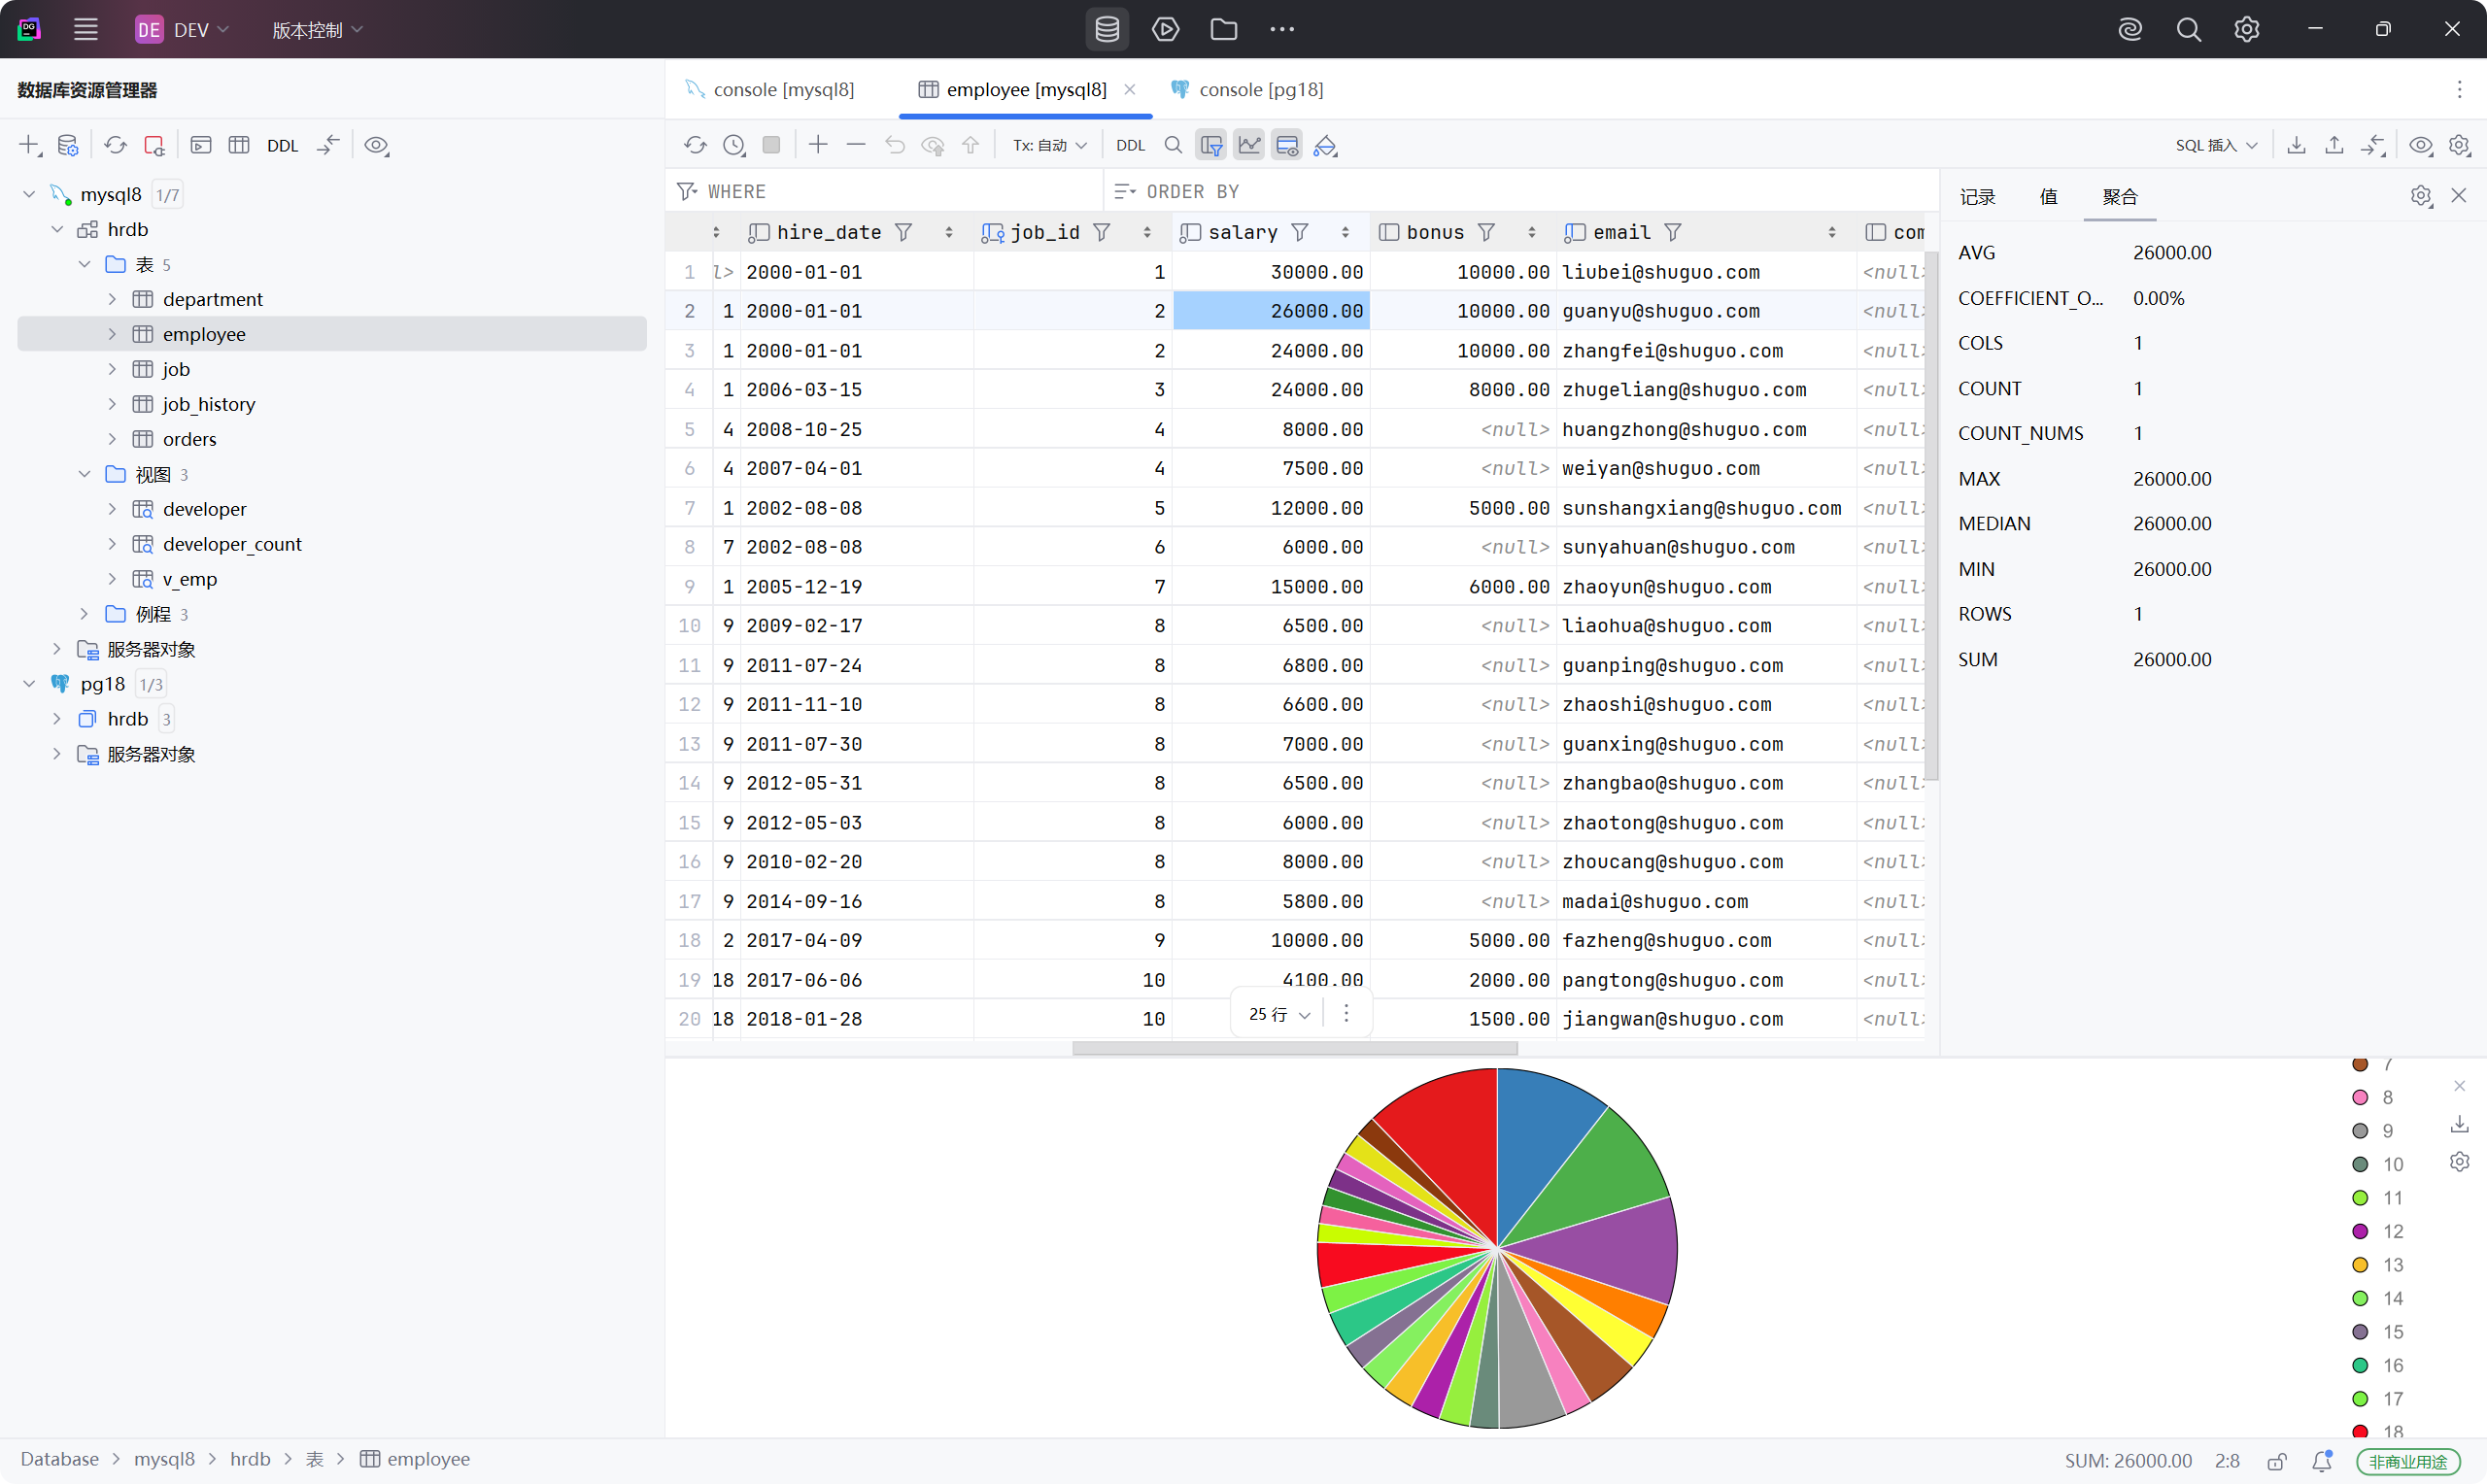
Task: Click the reload data icon in grid toolbar
Action: coord(695,145)
